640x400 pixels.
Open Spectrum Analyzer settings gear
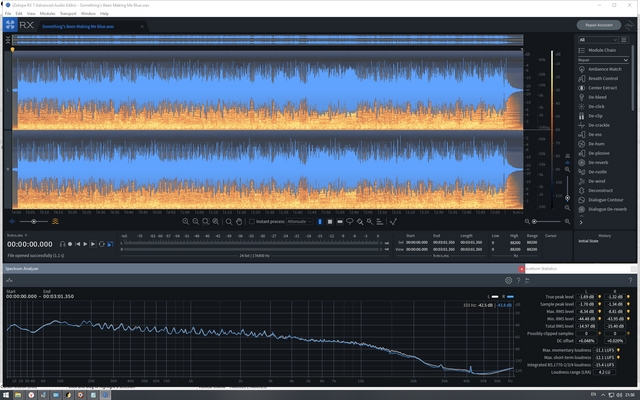click(x=507, y=281)
